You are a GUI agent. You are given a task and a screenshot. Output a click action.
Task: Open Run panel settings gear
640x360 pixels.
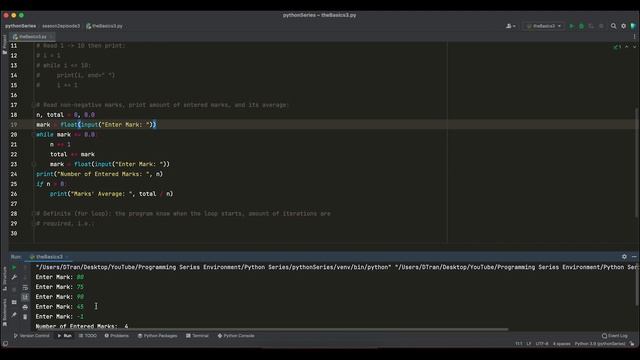click(624, 257)
